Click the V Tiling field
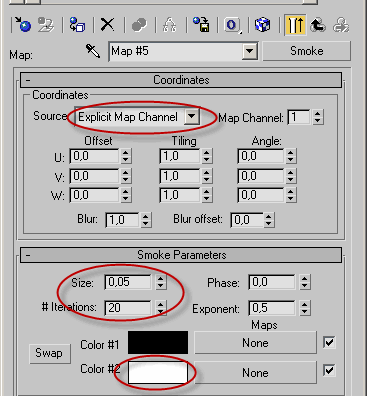The width and height of the screenshot is (367, 396). pyautogui.click(x=180, y=176)
